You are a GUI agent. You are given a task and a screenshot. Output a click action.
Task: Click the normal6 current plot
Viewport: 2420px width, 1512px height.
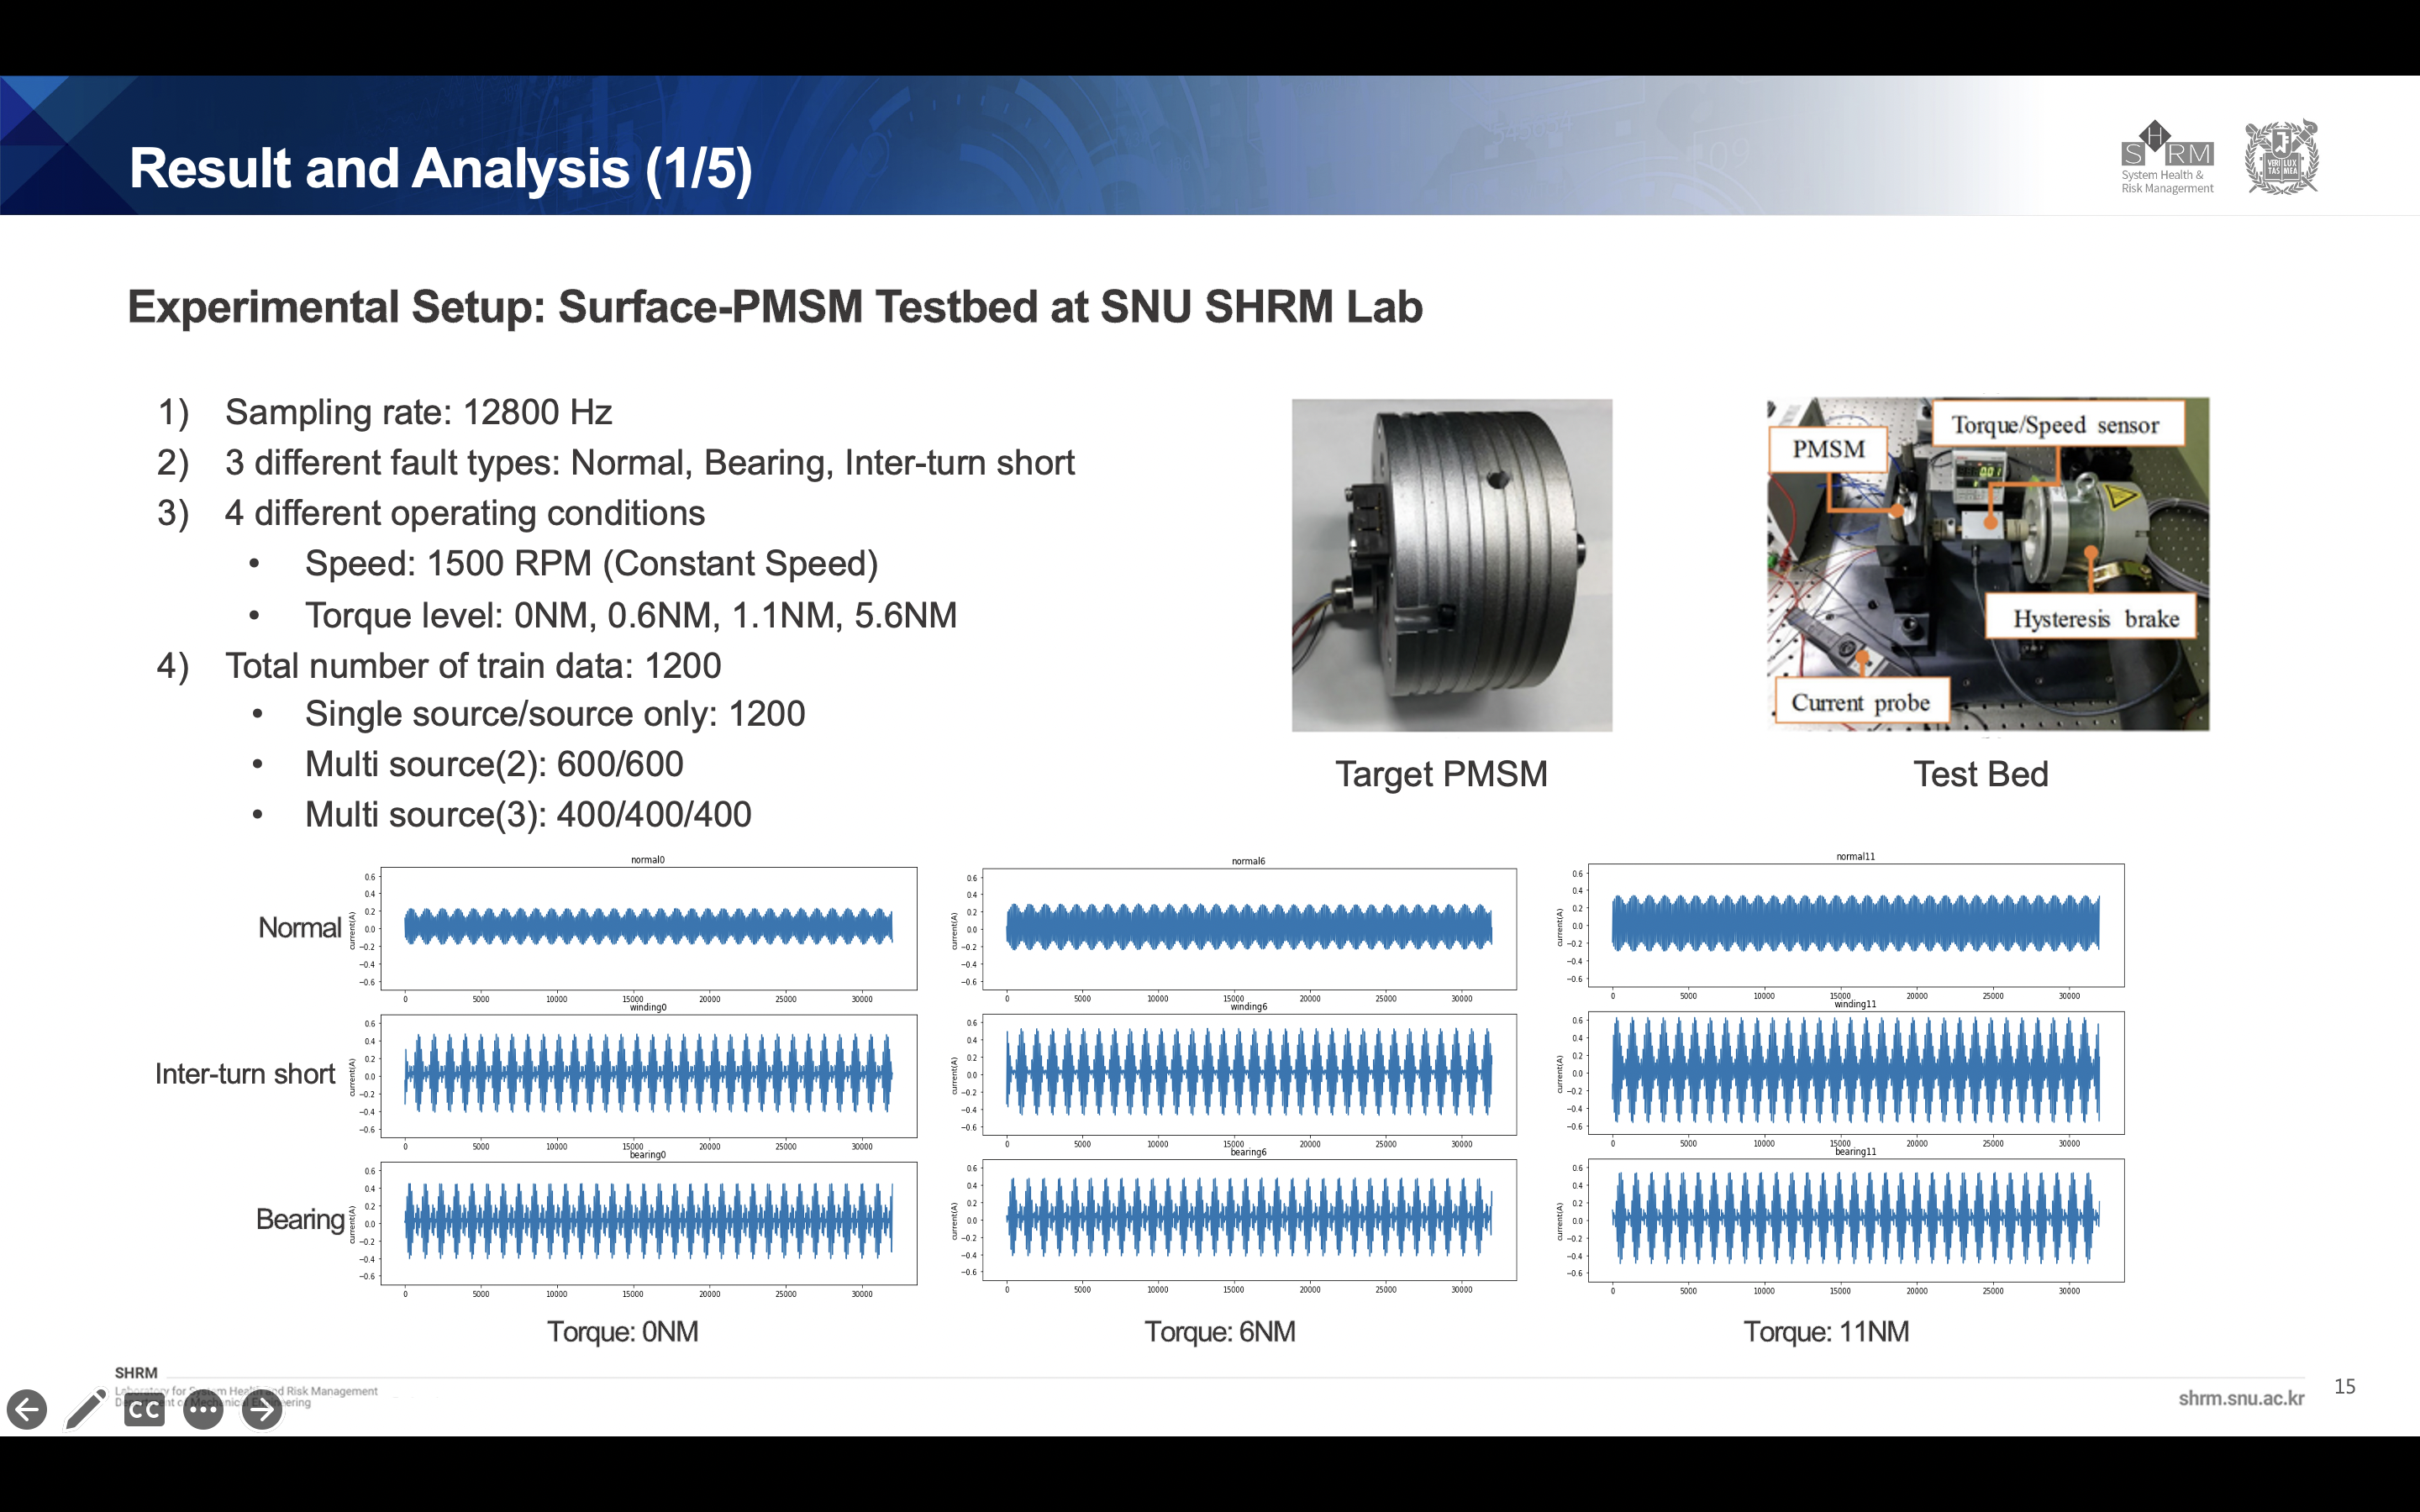click(1249, 929)
